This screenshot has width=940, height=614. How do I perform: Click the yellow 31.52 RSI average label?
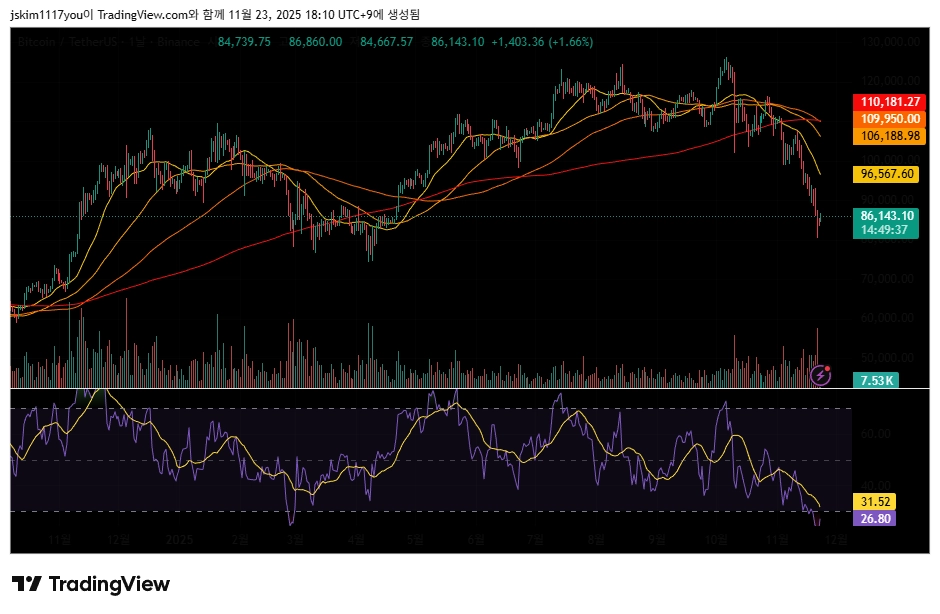[875, 501]
